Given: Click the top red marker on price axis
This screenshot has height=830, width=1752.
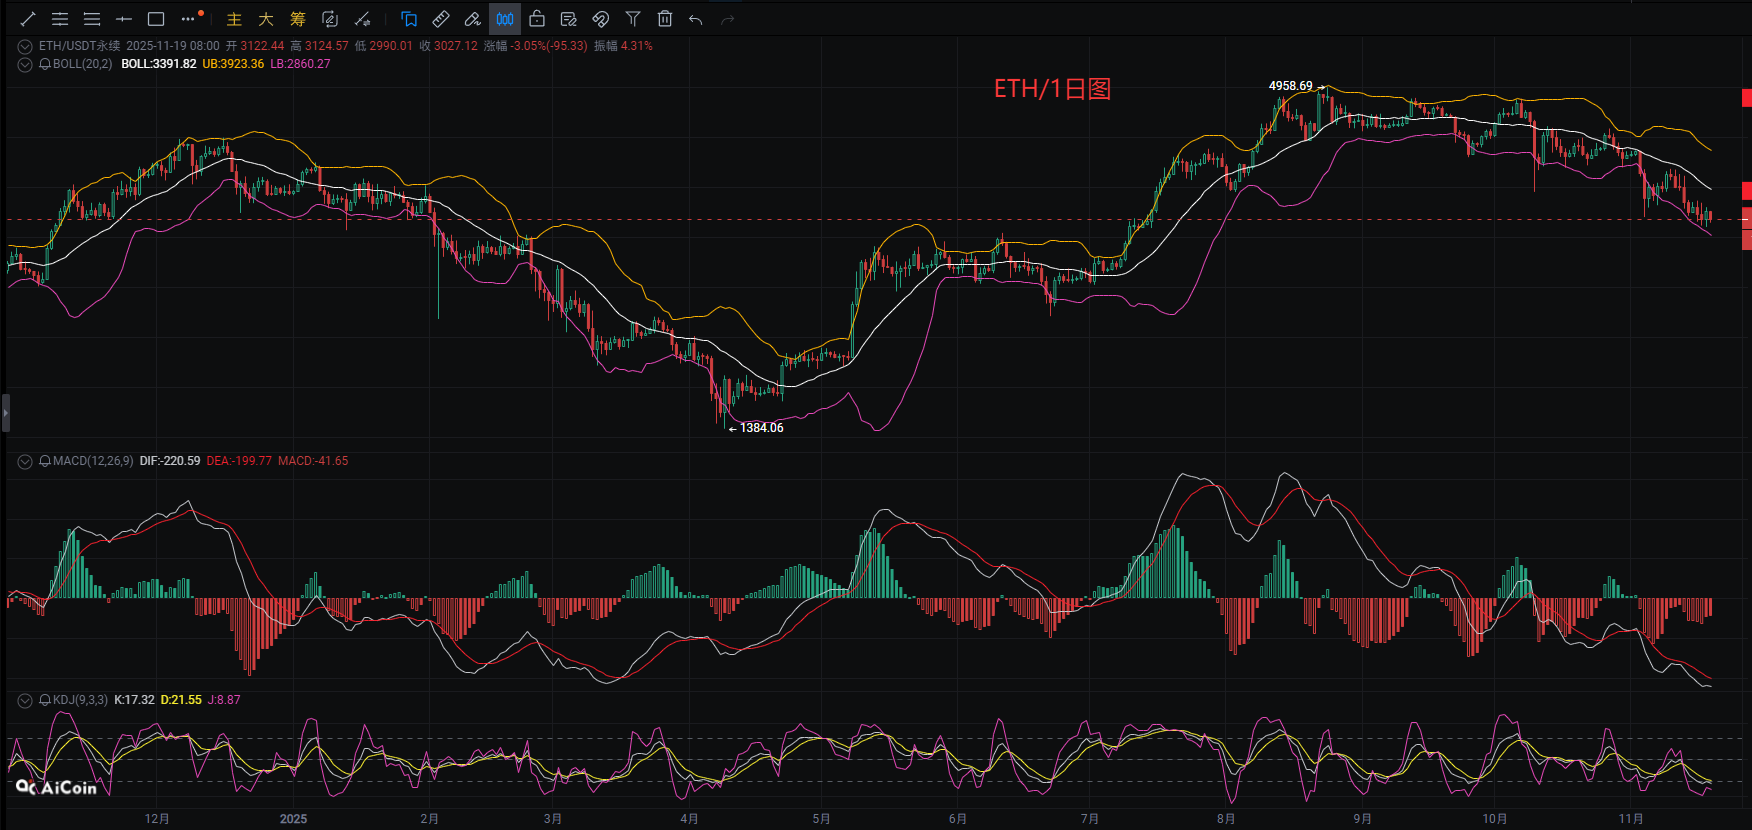Looking at the screenshot, I should pyautogui.click(x=1746, y=98).
